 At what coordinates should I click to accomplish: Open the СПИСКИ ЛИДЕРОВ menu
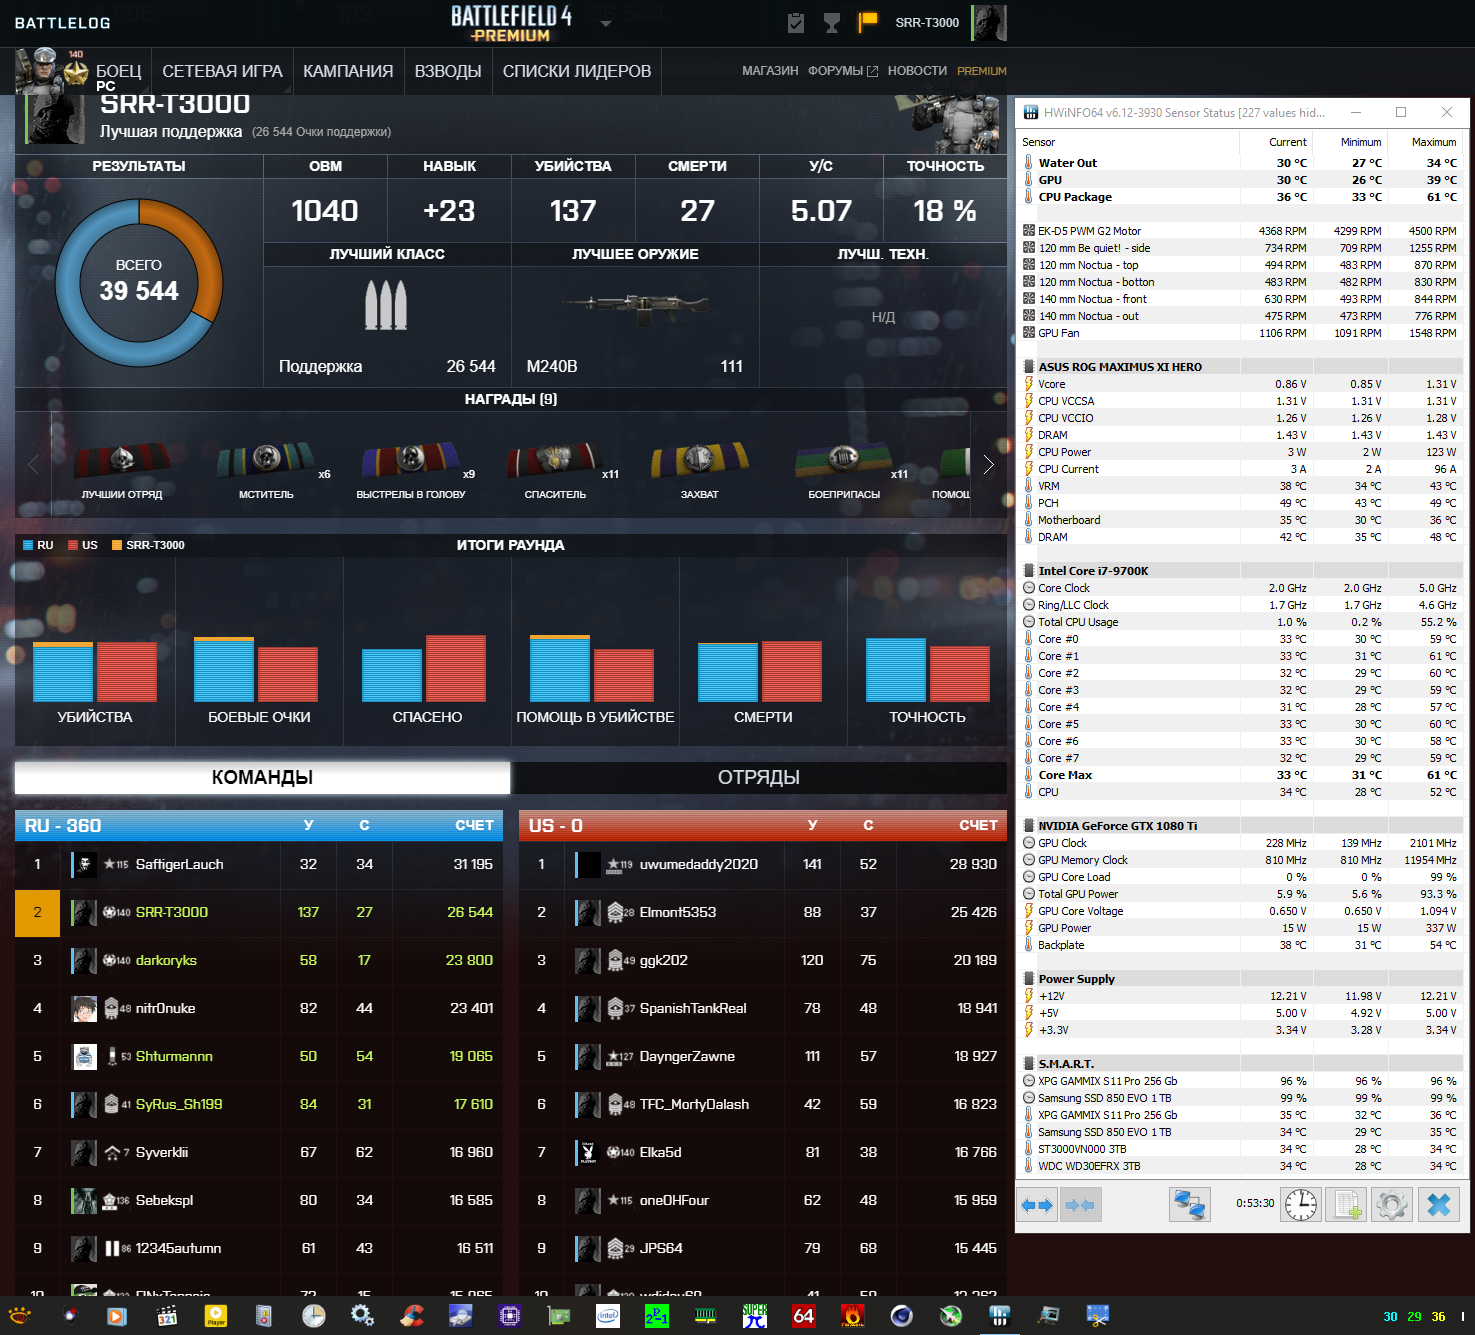pos(577,72)
